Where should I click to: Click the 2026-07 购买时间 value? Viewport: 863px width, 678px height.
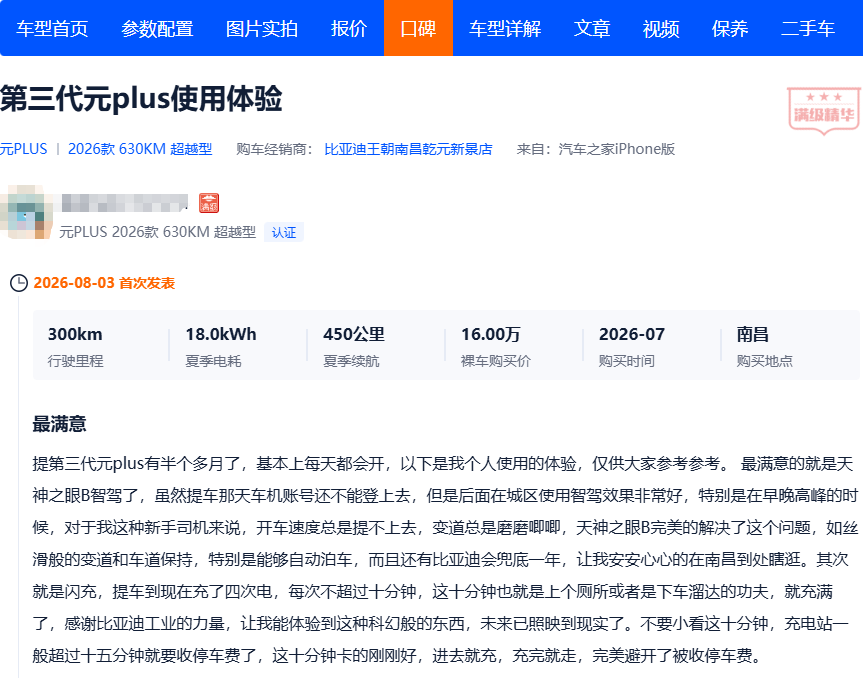(632, 334)
